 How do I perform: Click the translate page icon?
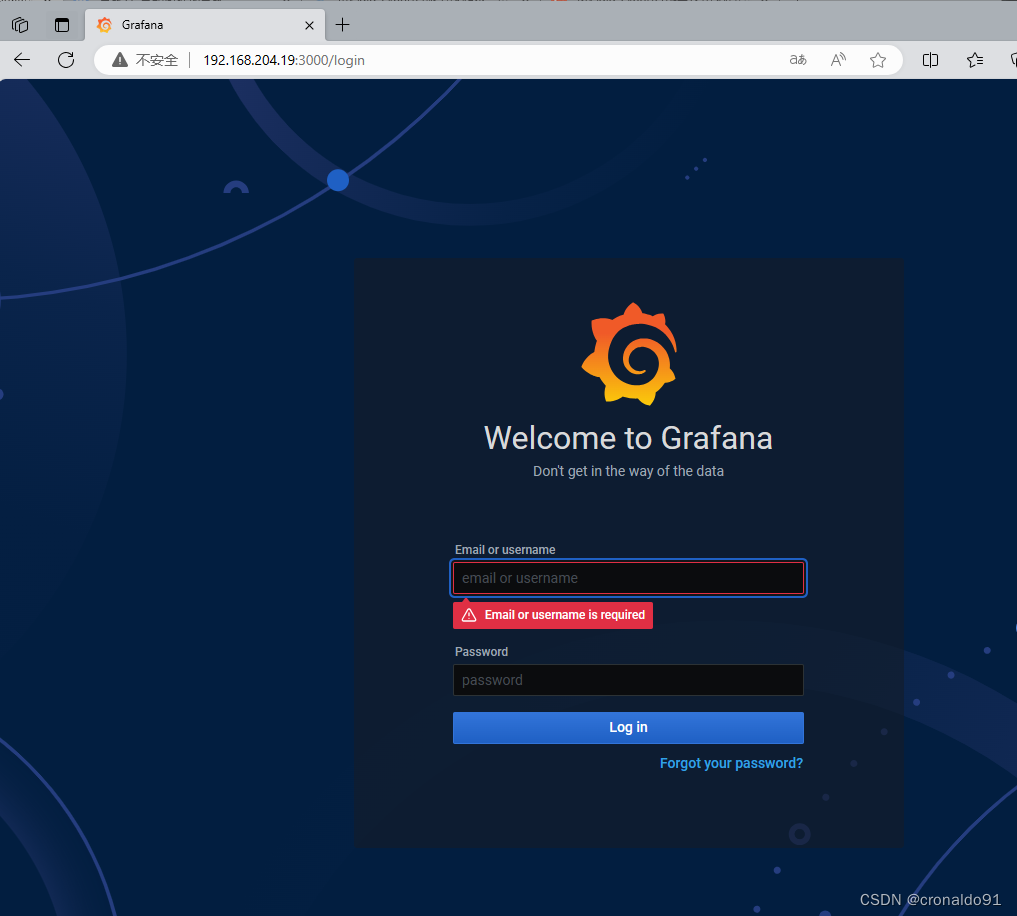tap(798, 60)
